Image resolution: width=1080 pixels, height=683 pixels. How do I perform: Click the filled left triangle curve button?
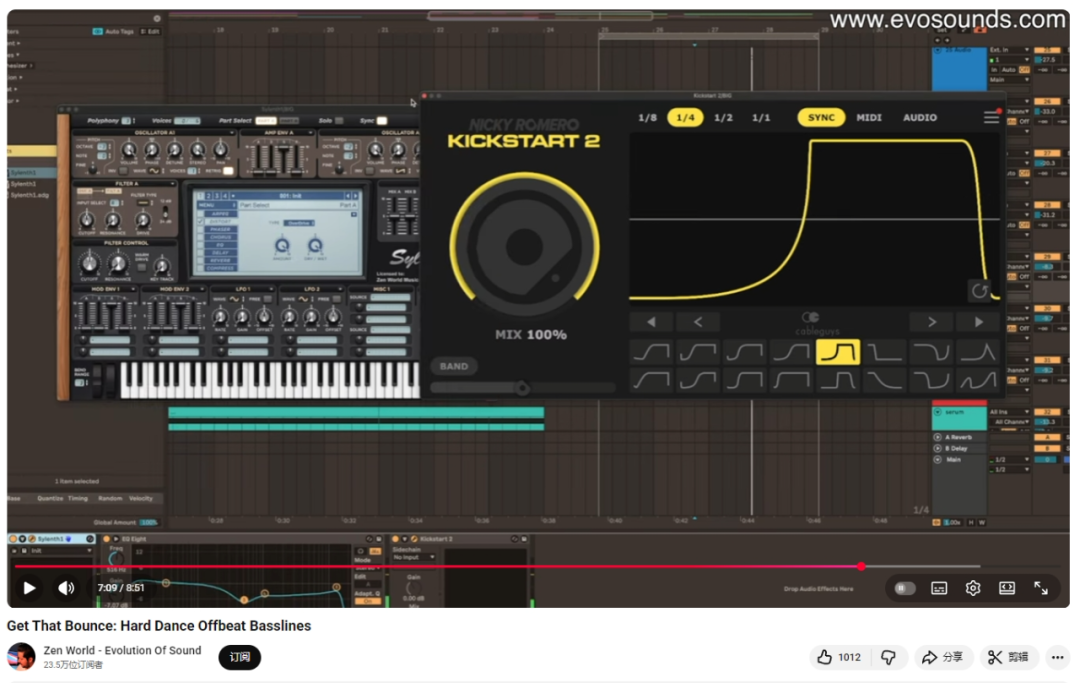pos(651,322)
